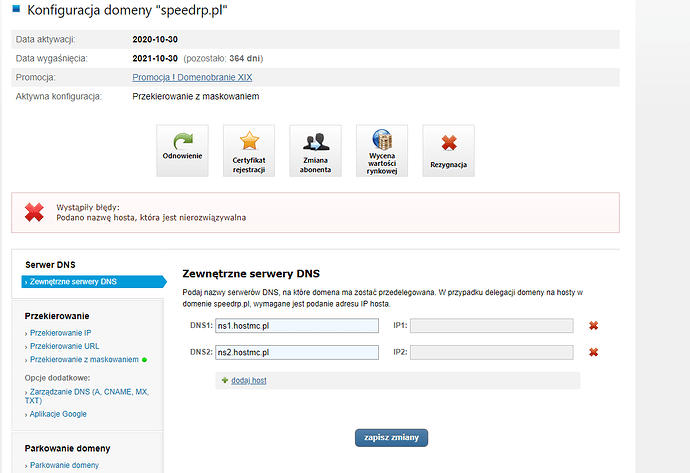
Task: Open Certyfikat rejestracji star icon
Action: pyautogui.click(x=248, y=150)
